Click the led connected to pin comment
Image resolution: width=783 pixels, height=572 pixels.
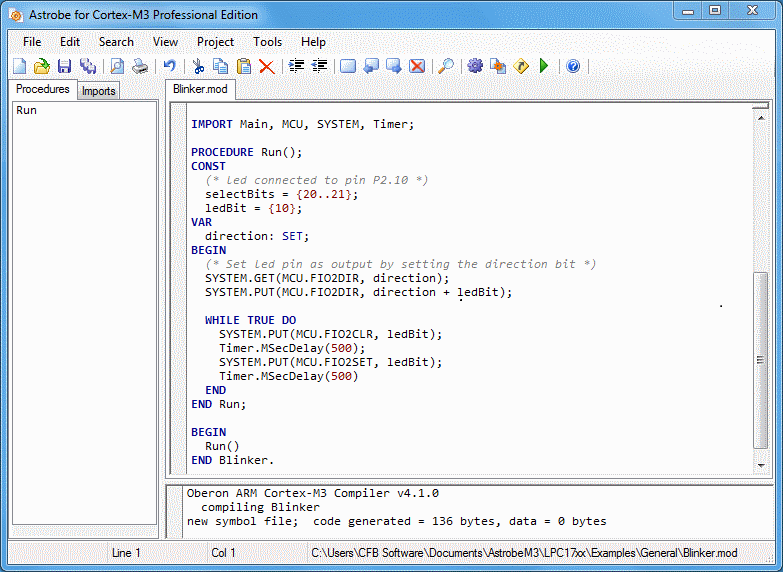point(317,180)
